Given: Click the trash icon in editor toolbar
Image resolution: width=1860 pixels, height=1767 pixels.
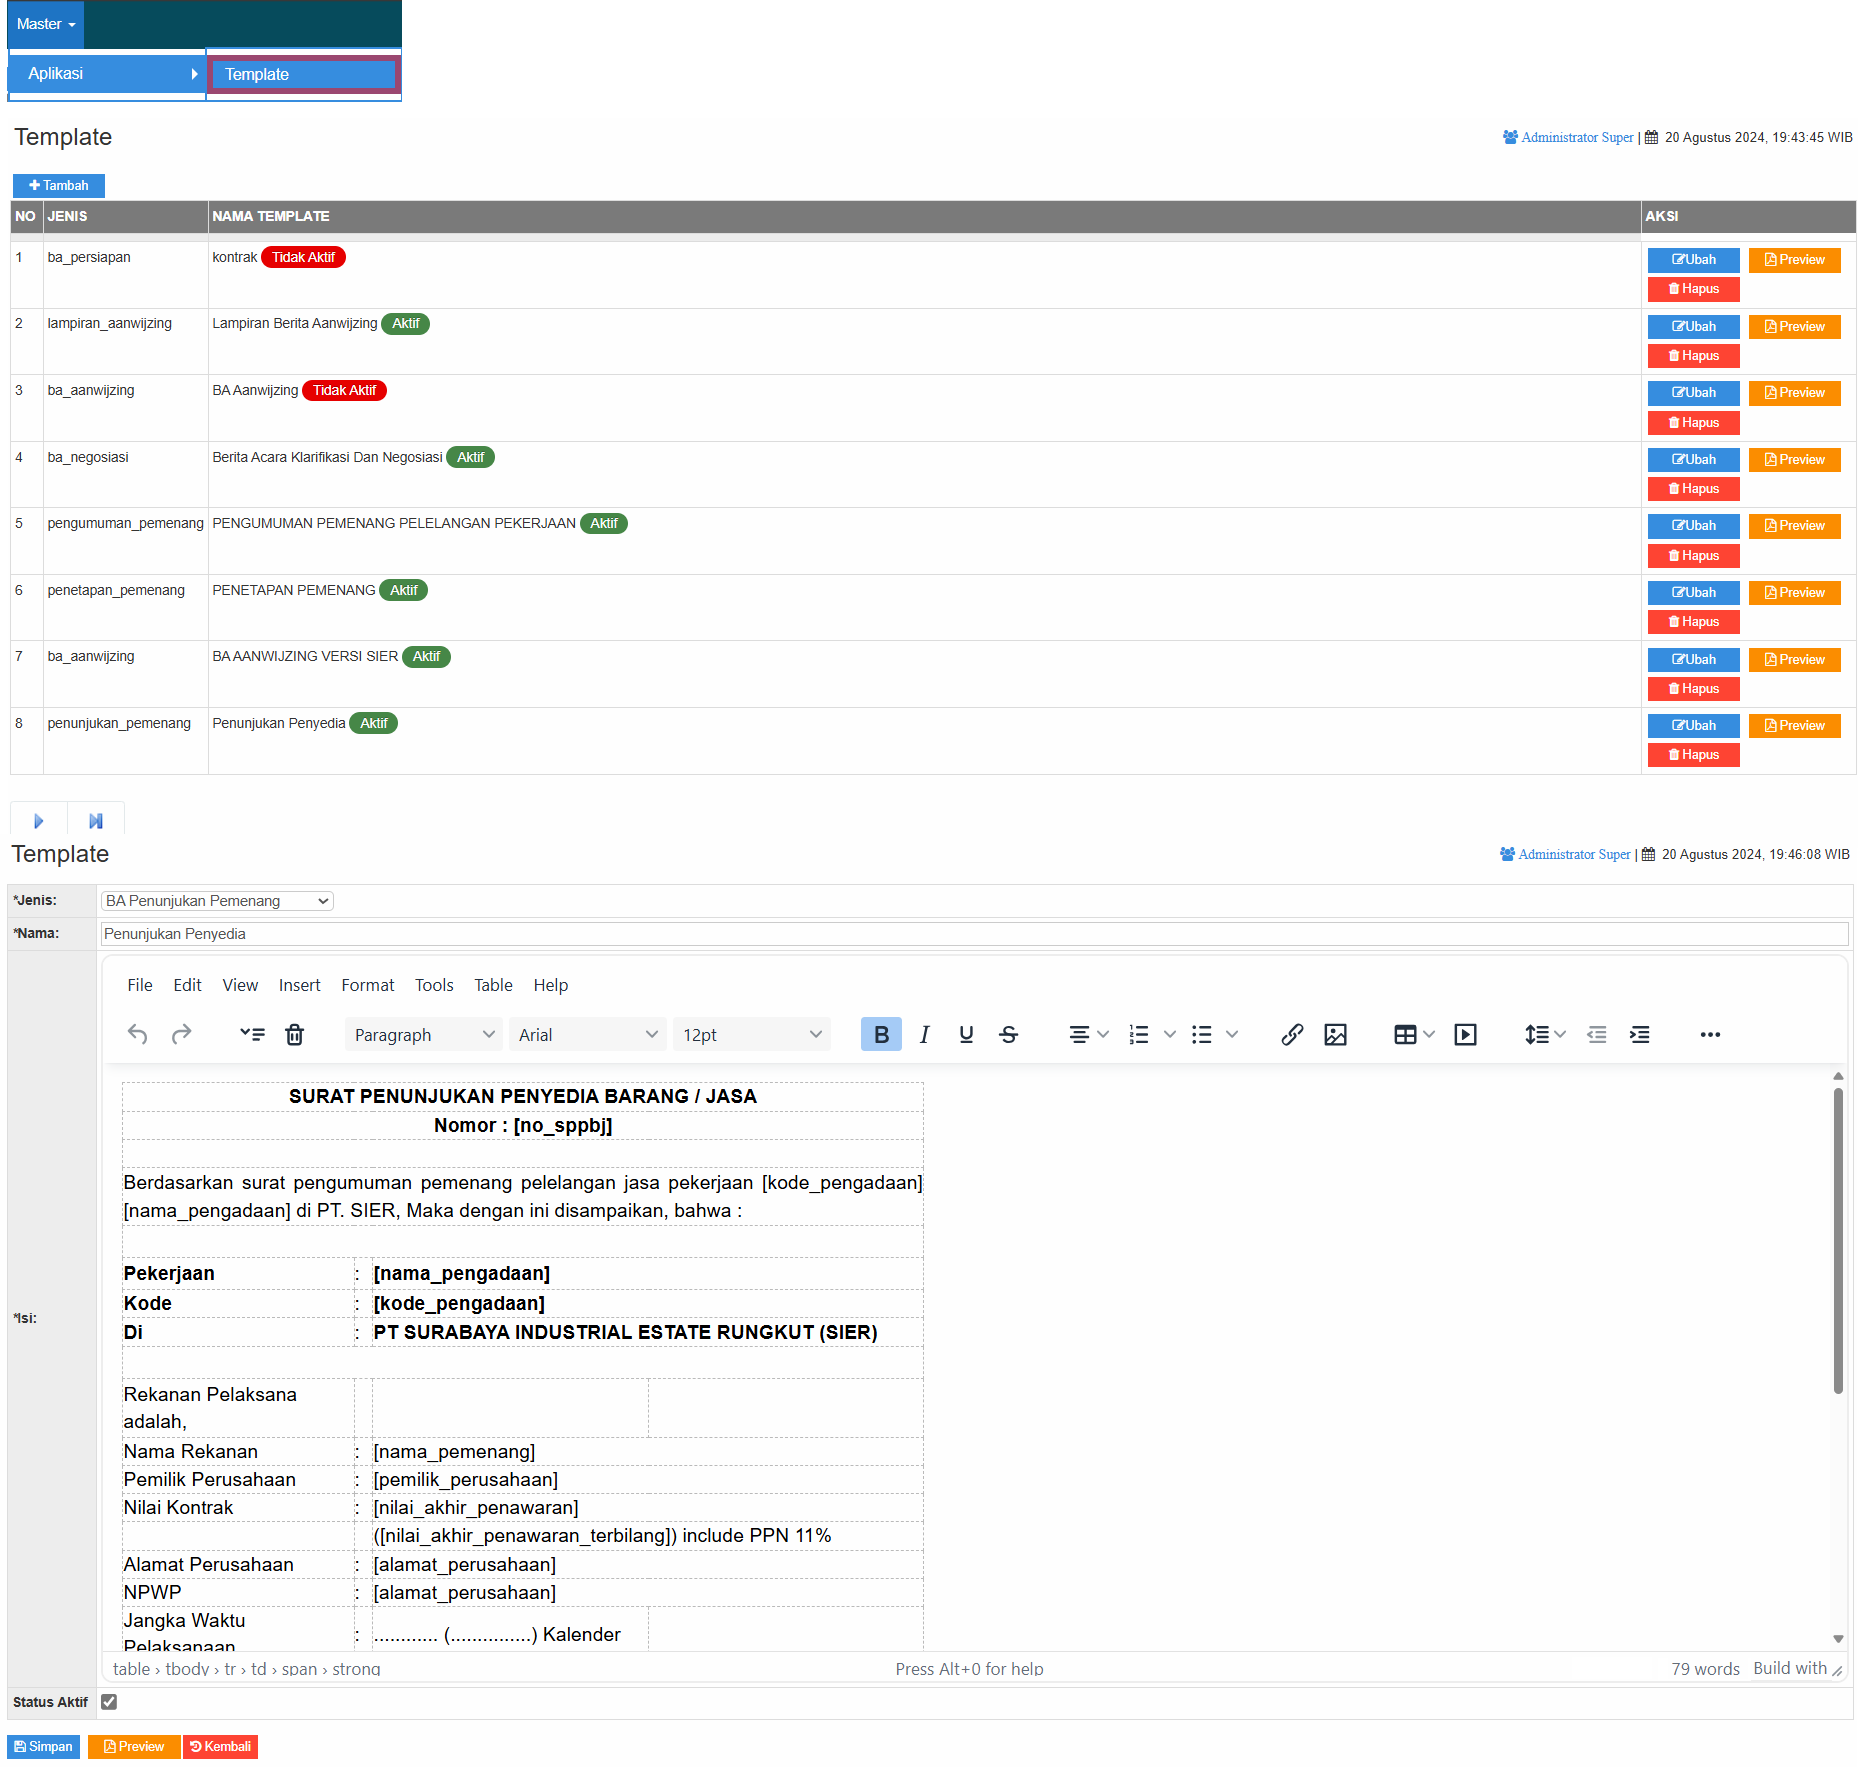Looking at the screenshot, I should click(294, 1034).
